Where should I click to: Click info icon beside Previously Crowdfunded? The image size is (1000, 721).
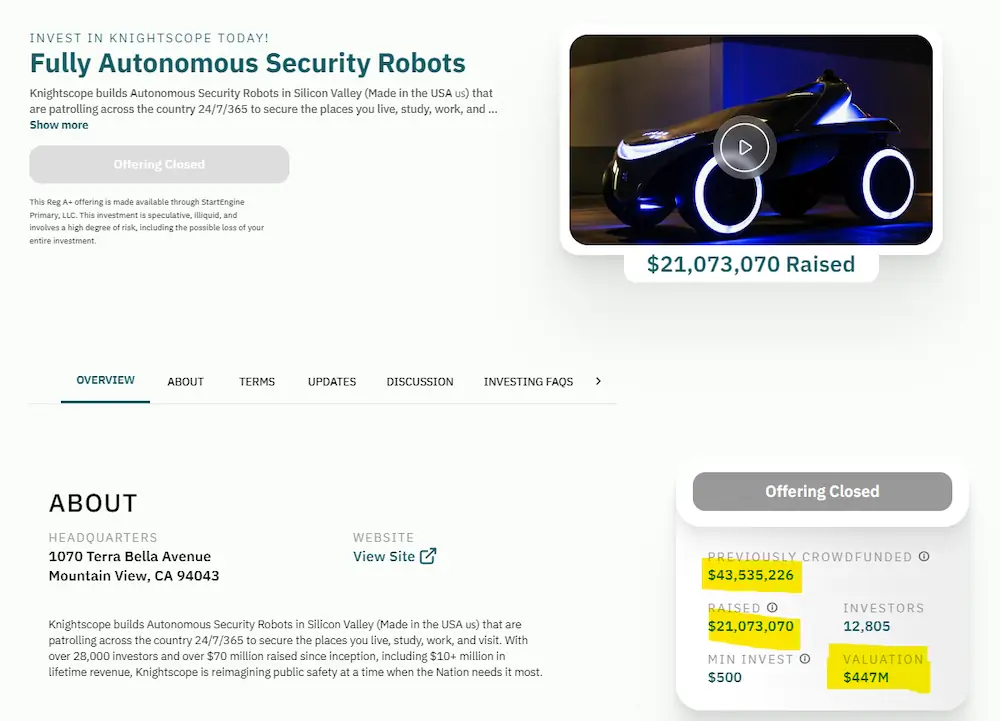click(x=924, y=557)
